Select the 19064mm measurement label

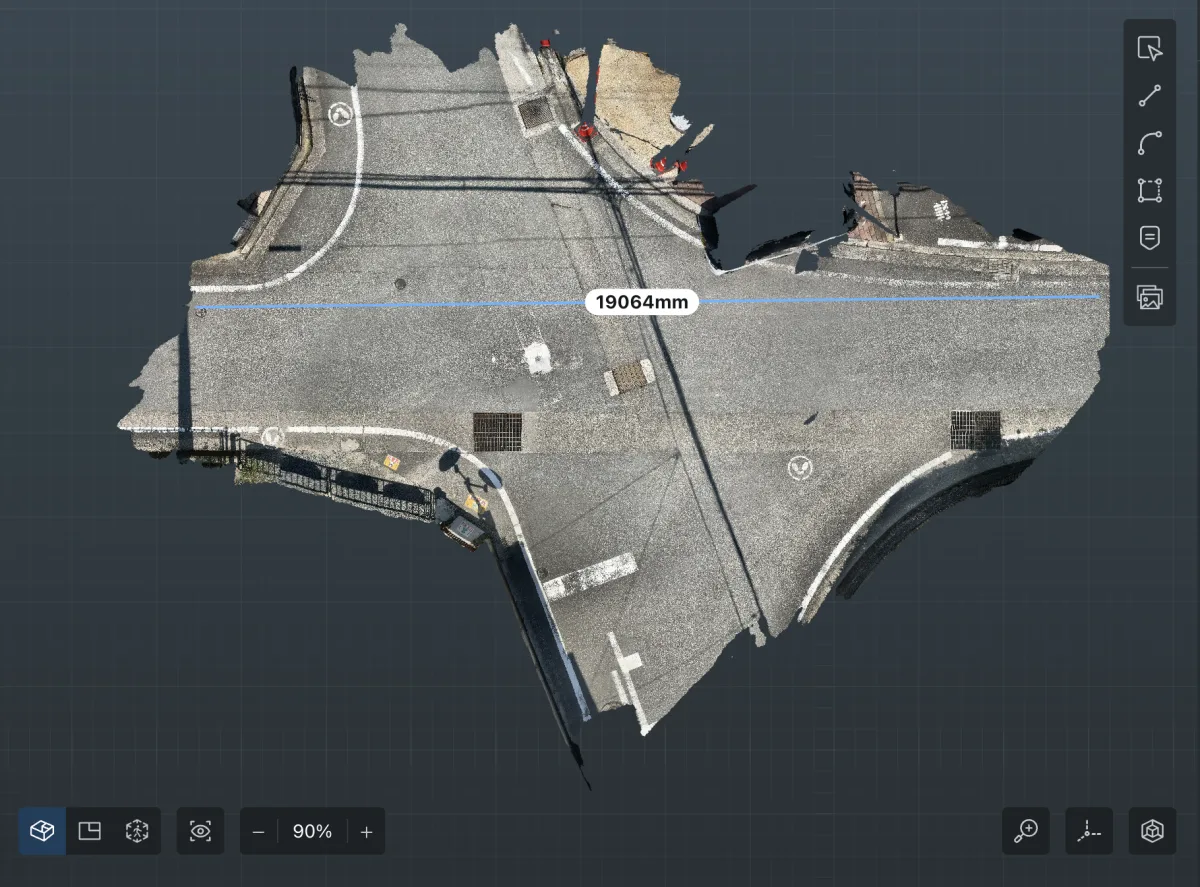point(641,302)
